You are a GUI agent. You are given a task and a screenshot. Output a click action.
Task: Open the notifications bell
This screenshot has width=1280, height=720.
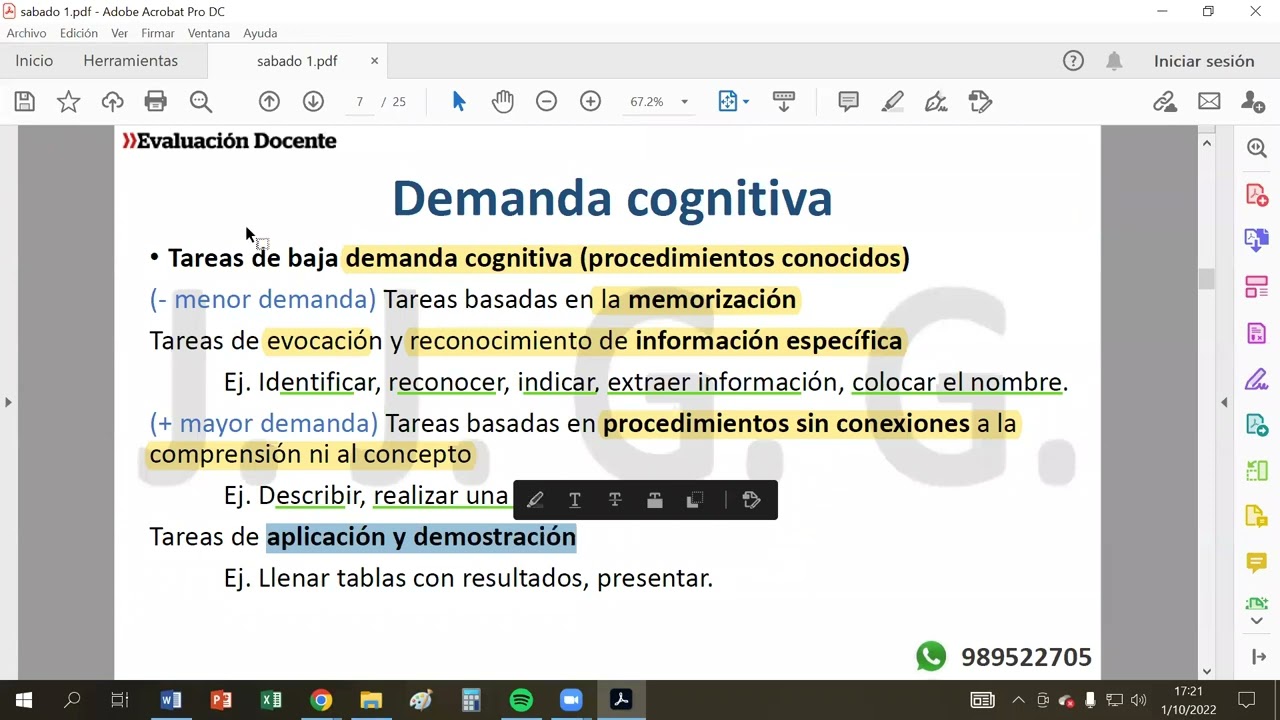point(1114,61)
